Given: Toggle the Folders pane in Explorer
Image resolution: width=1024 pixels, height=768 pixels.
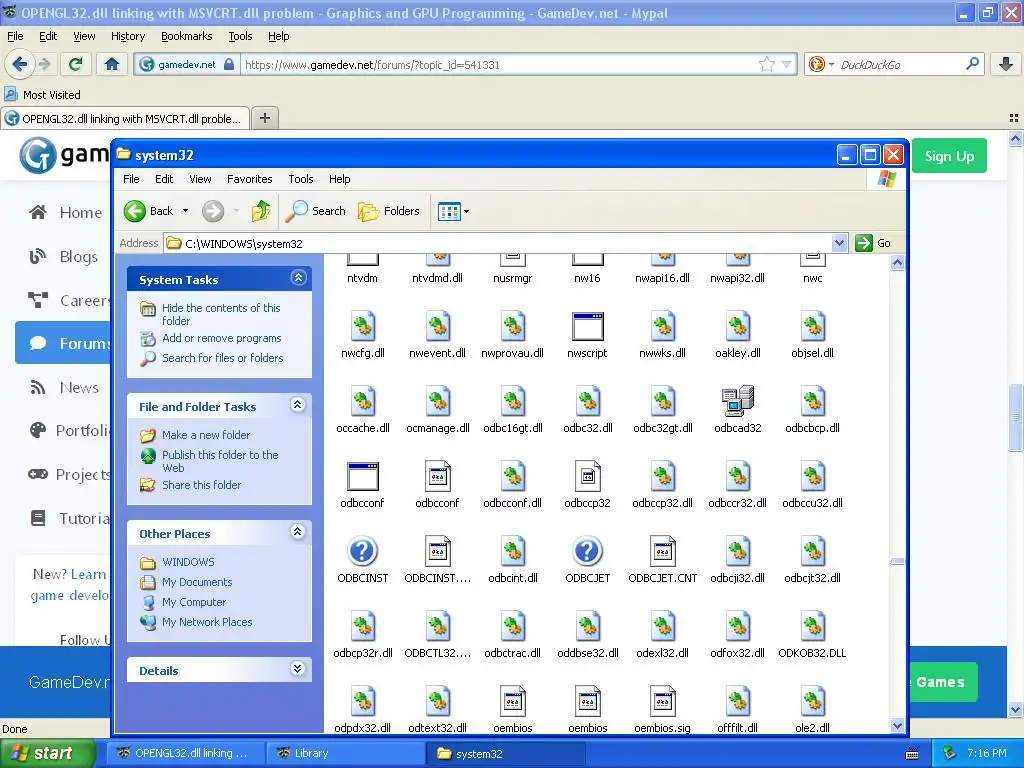Looking at the screenshot, I should point(389,211).
